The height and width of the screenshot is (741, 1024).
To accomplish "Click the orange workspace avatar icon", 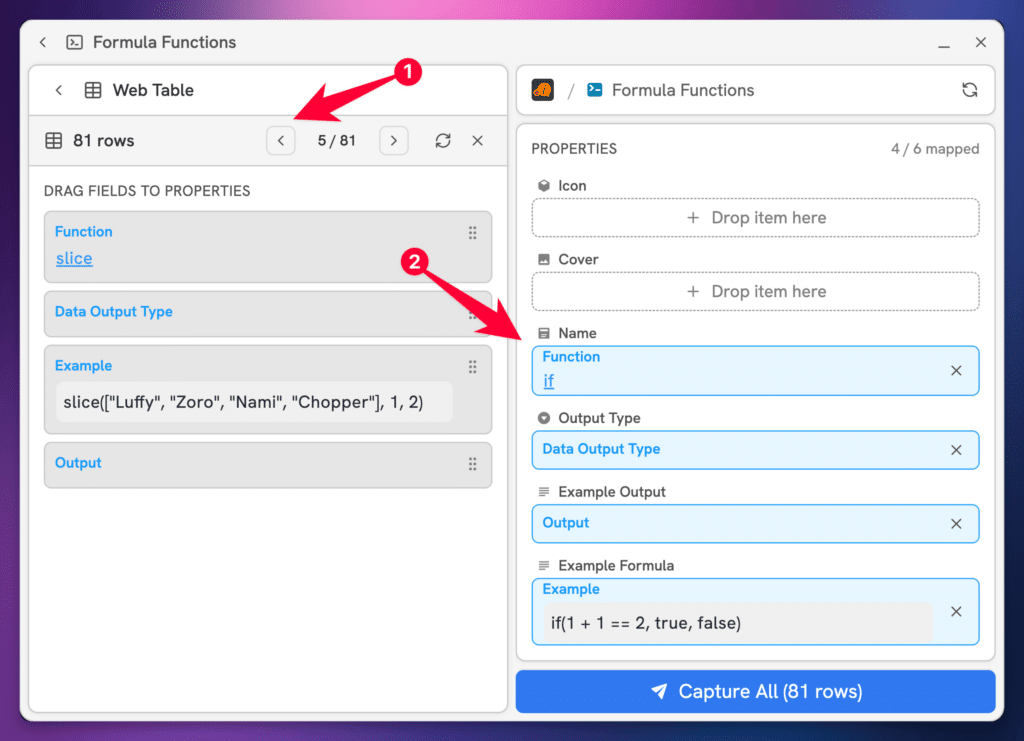I will click(x=543, y=90).
